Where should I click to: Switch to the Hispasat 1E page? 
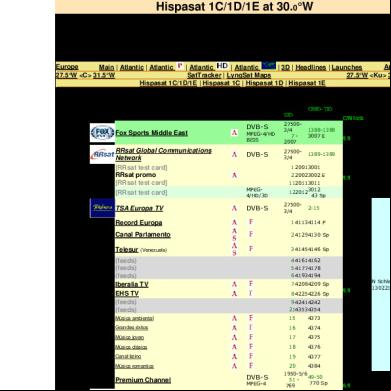[x=307, y=83]
